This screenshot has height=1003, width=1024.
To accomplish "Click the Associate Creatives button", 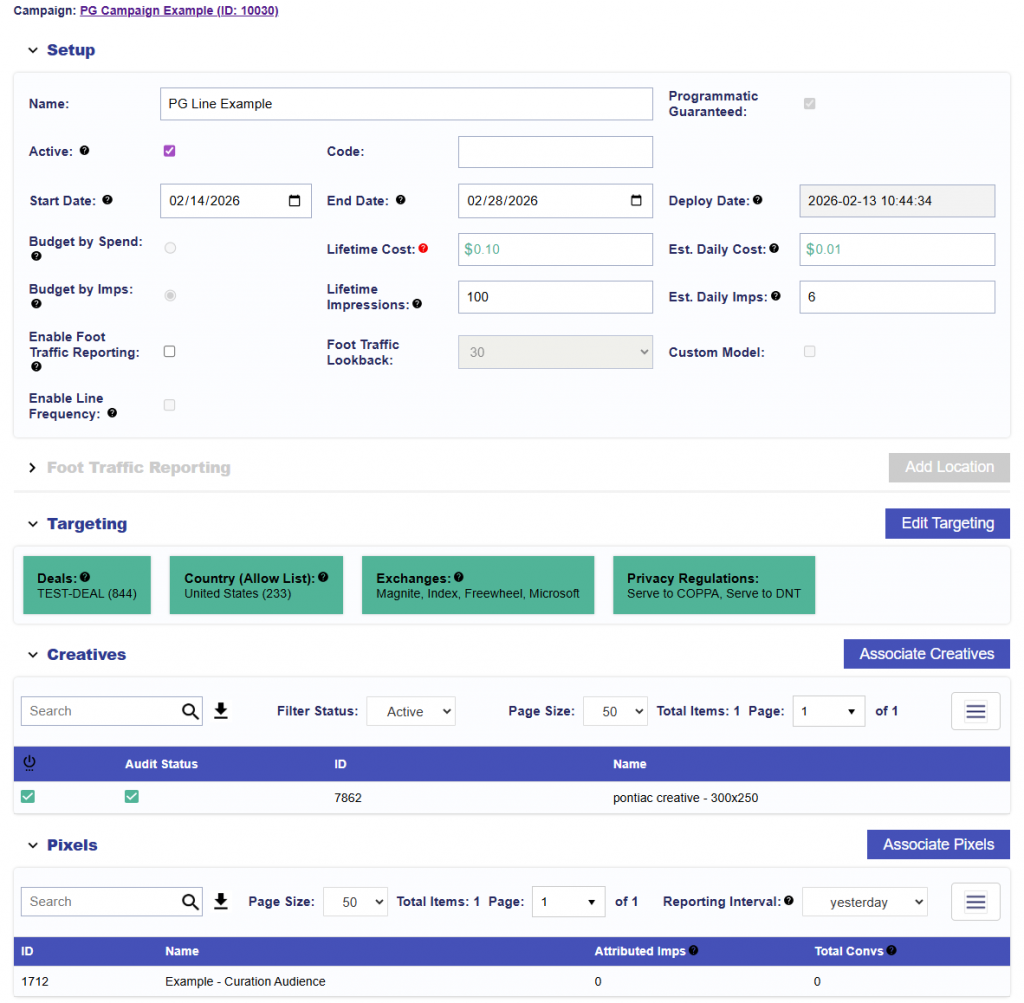I will pos(926,654).
